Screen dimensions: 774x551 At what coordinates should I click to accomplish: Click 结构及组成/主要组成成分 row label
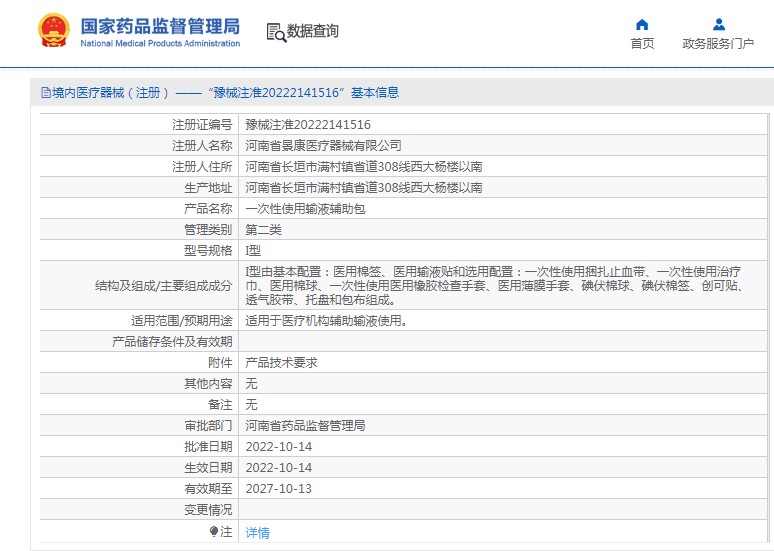point(163,285)
